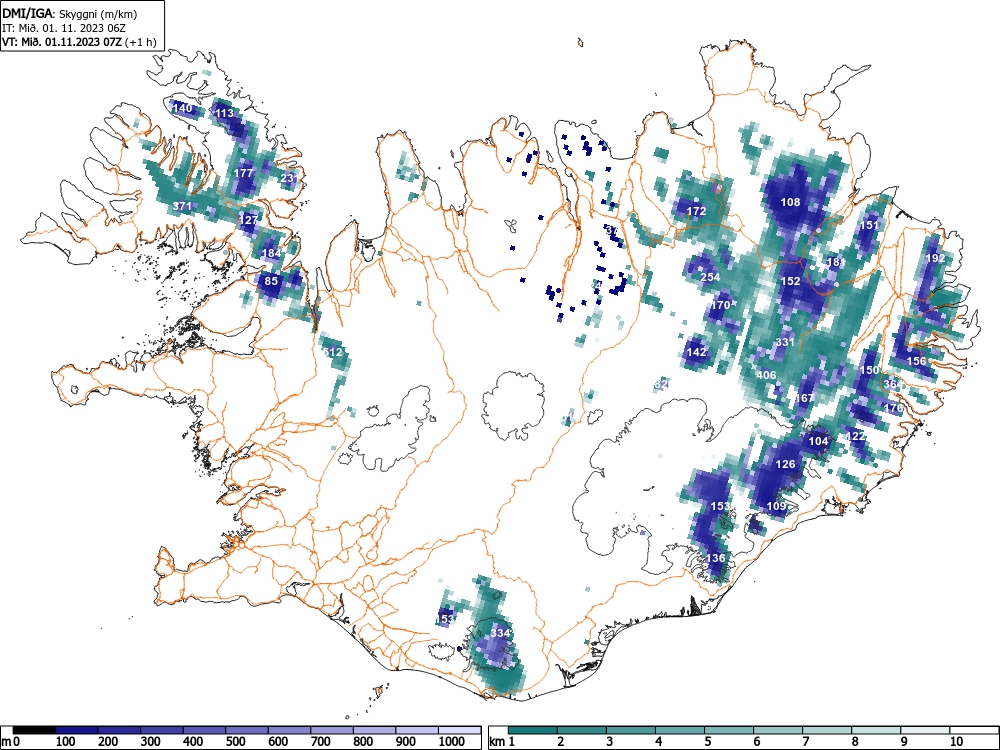Click the '100' label on the meter legend
Image resolution: width=1000 pixels, height=750 pixels.
66,742
